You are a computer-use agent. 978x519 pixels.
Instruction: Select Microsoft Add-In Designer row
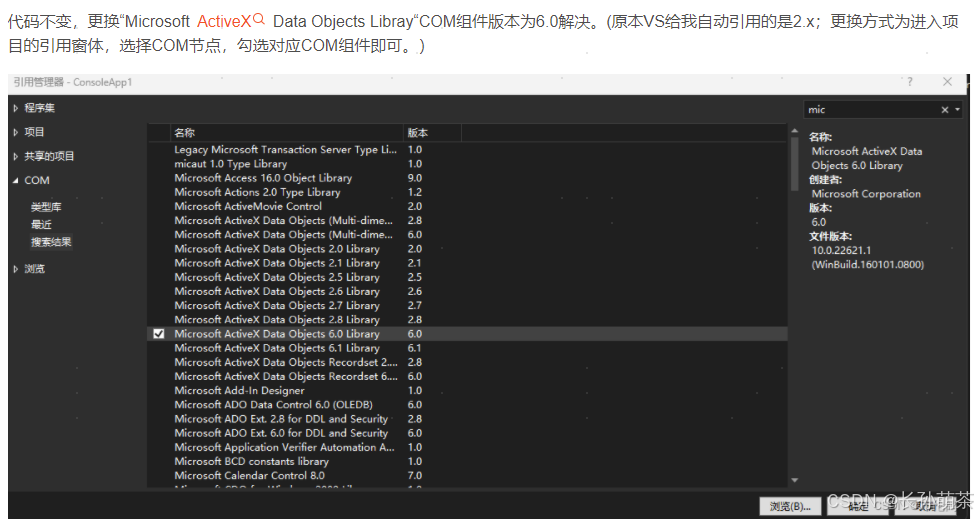coord(467,390)
